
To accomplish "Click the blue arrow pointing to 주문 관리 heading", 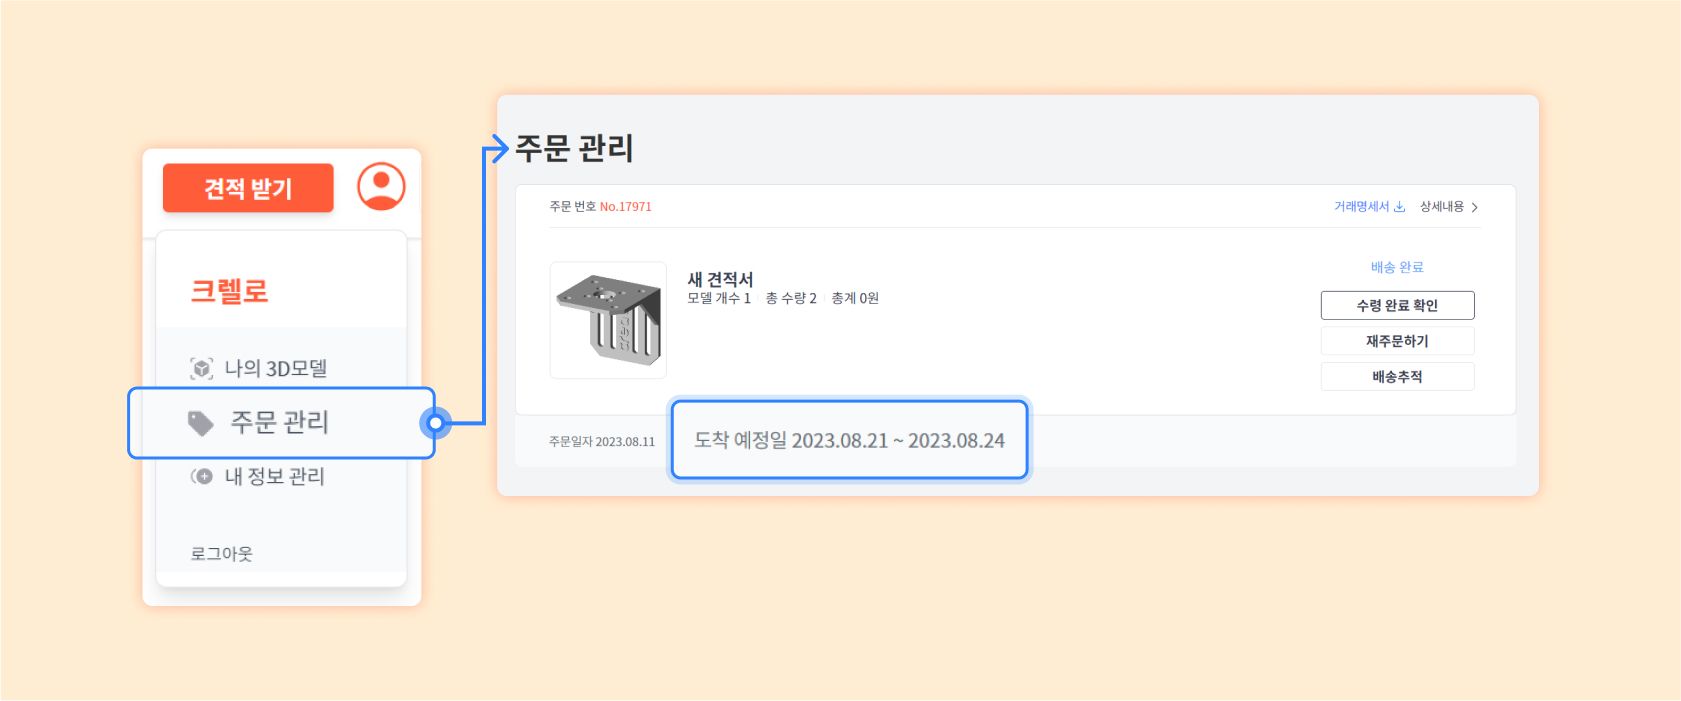I will (497, 149).
